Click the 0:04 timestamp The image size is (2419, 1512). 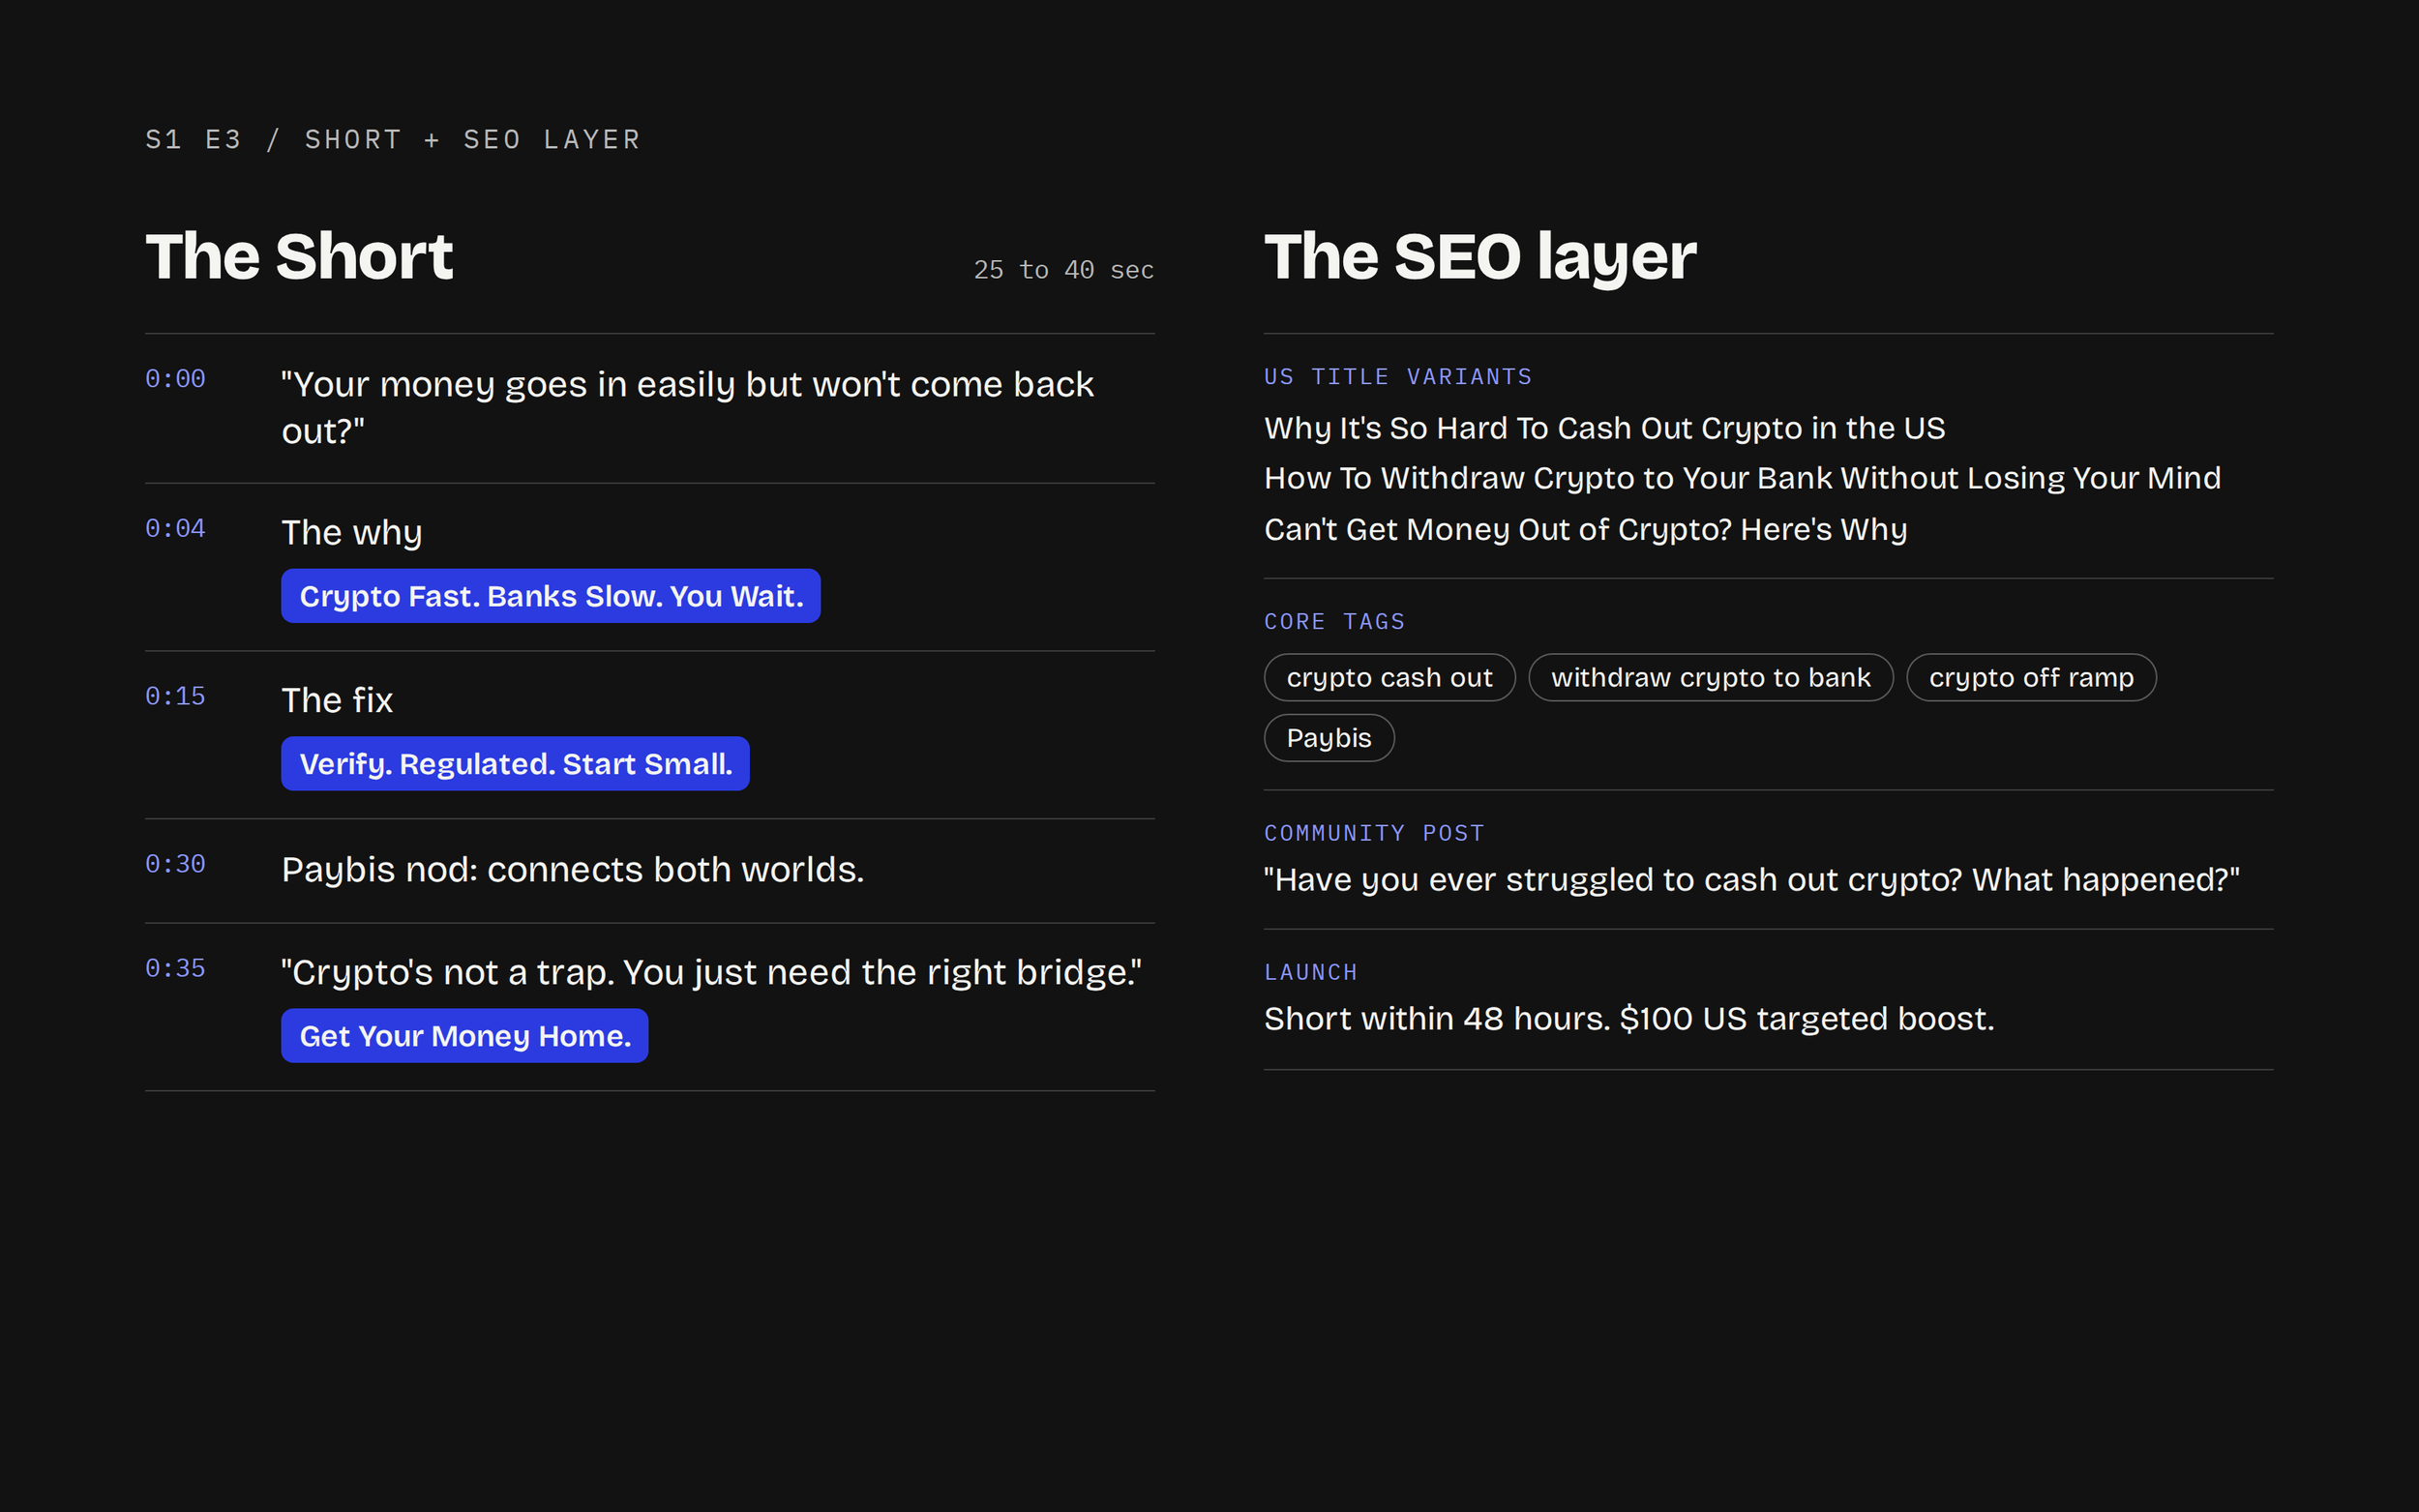coord(175,529)
